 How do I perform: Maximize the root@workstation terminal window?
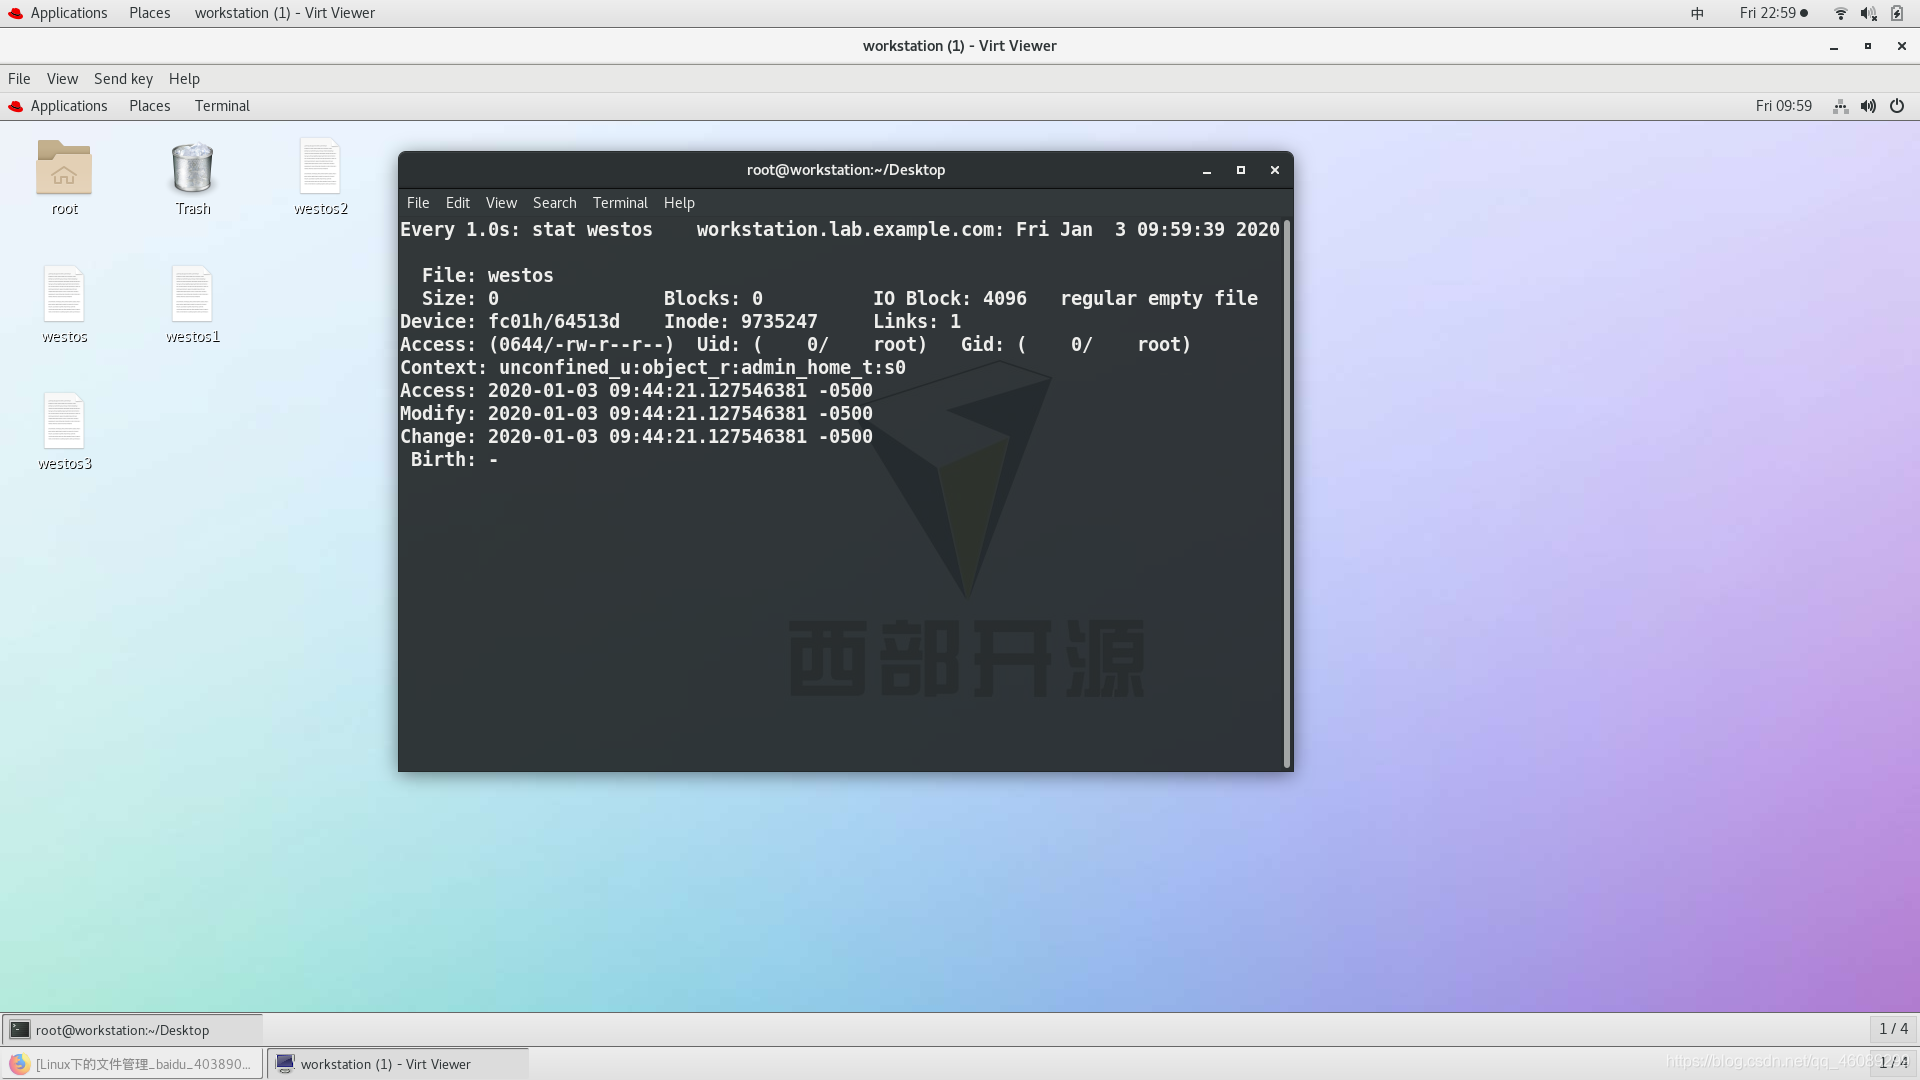coord(1241,170)
